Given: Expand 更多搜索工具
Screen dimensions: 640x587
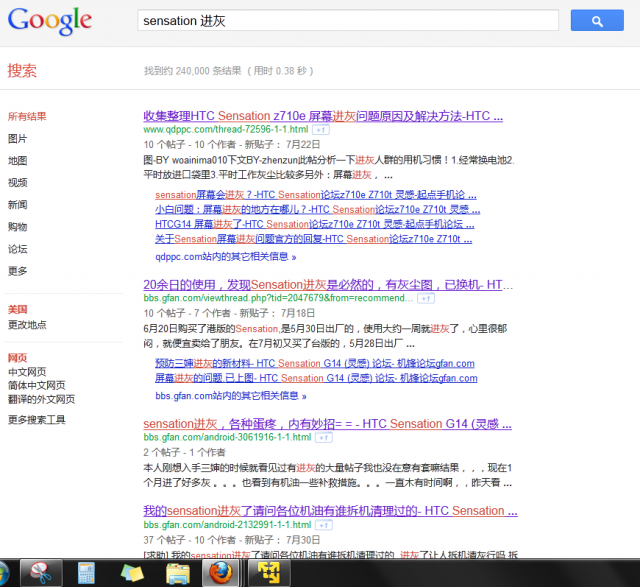Looking at the screenshot, I should point(36,420).
